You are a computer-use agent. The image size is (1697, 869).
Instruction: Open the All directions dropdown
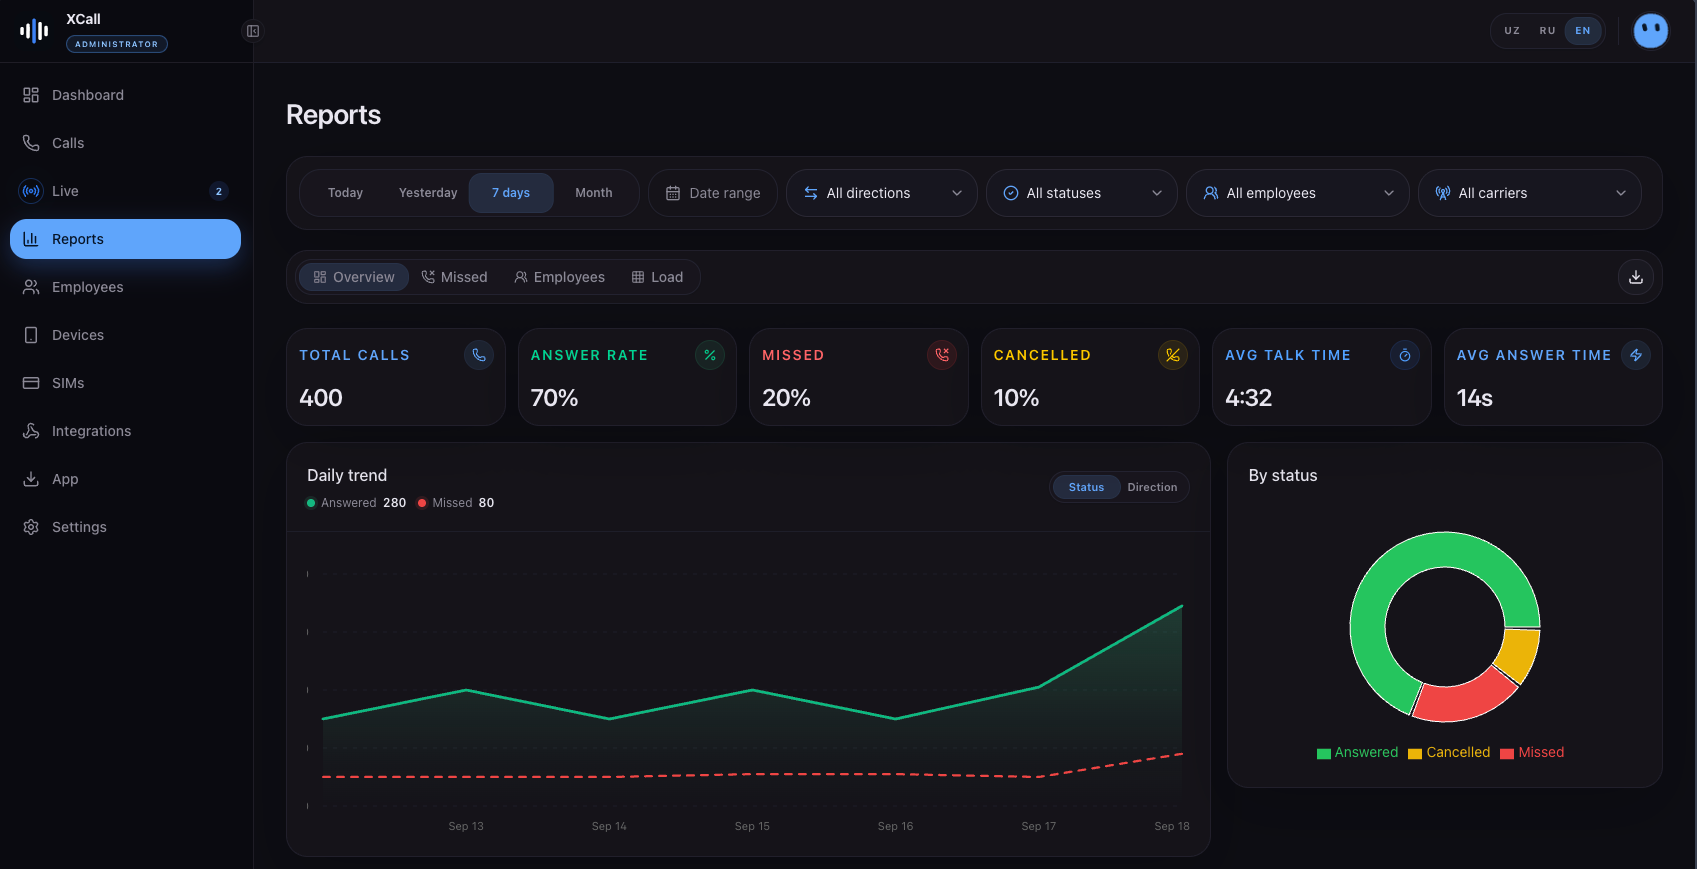[882, 193]
